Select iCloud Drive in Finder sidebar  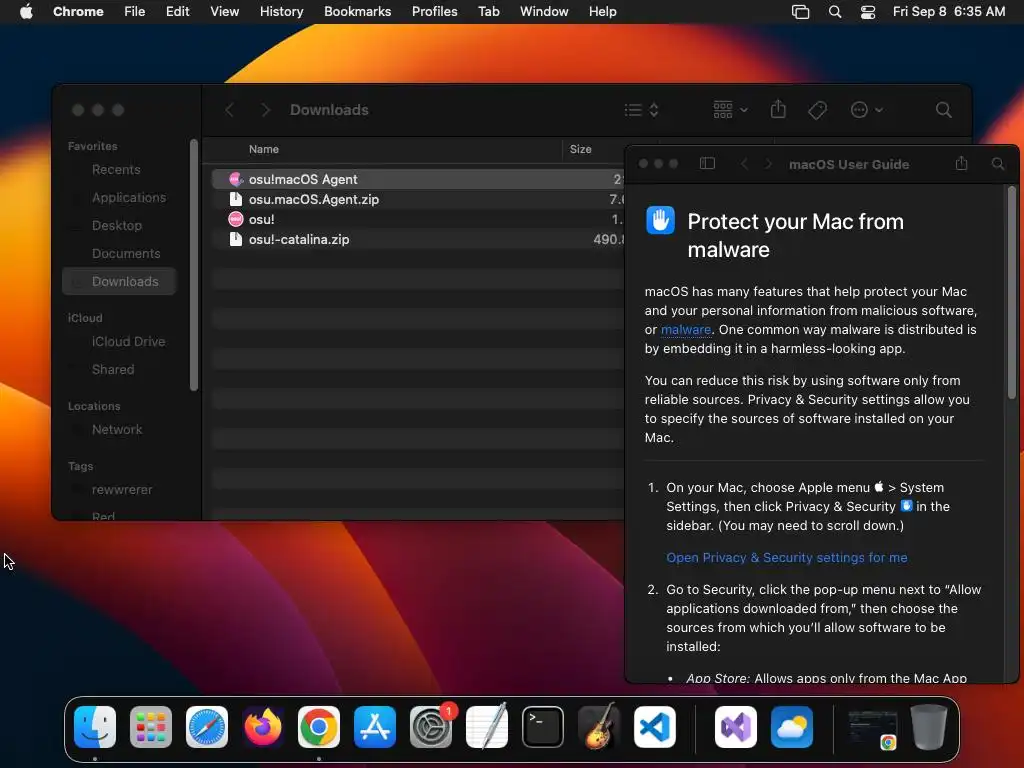[128, 341]
